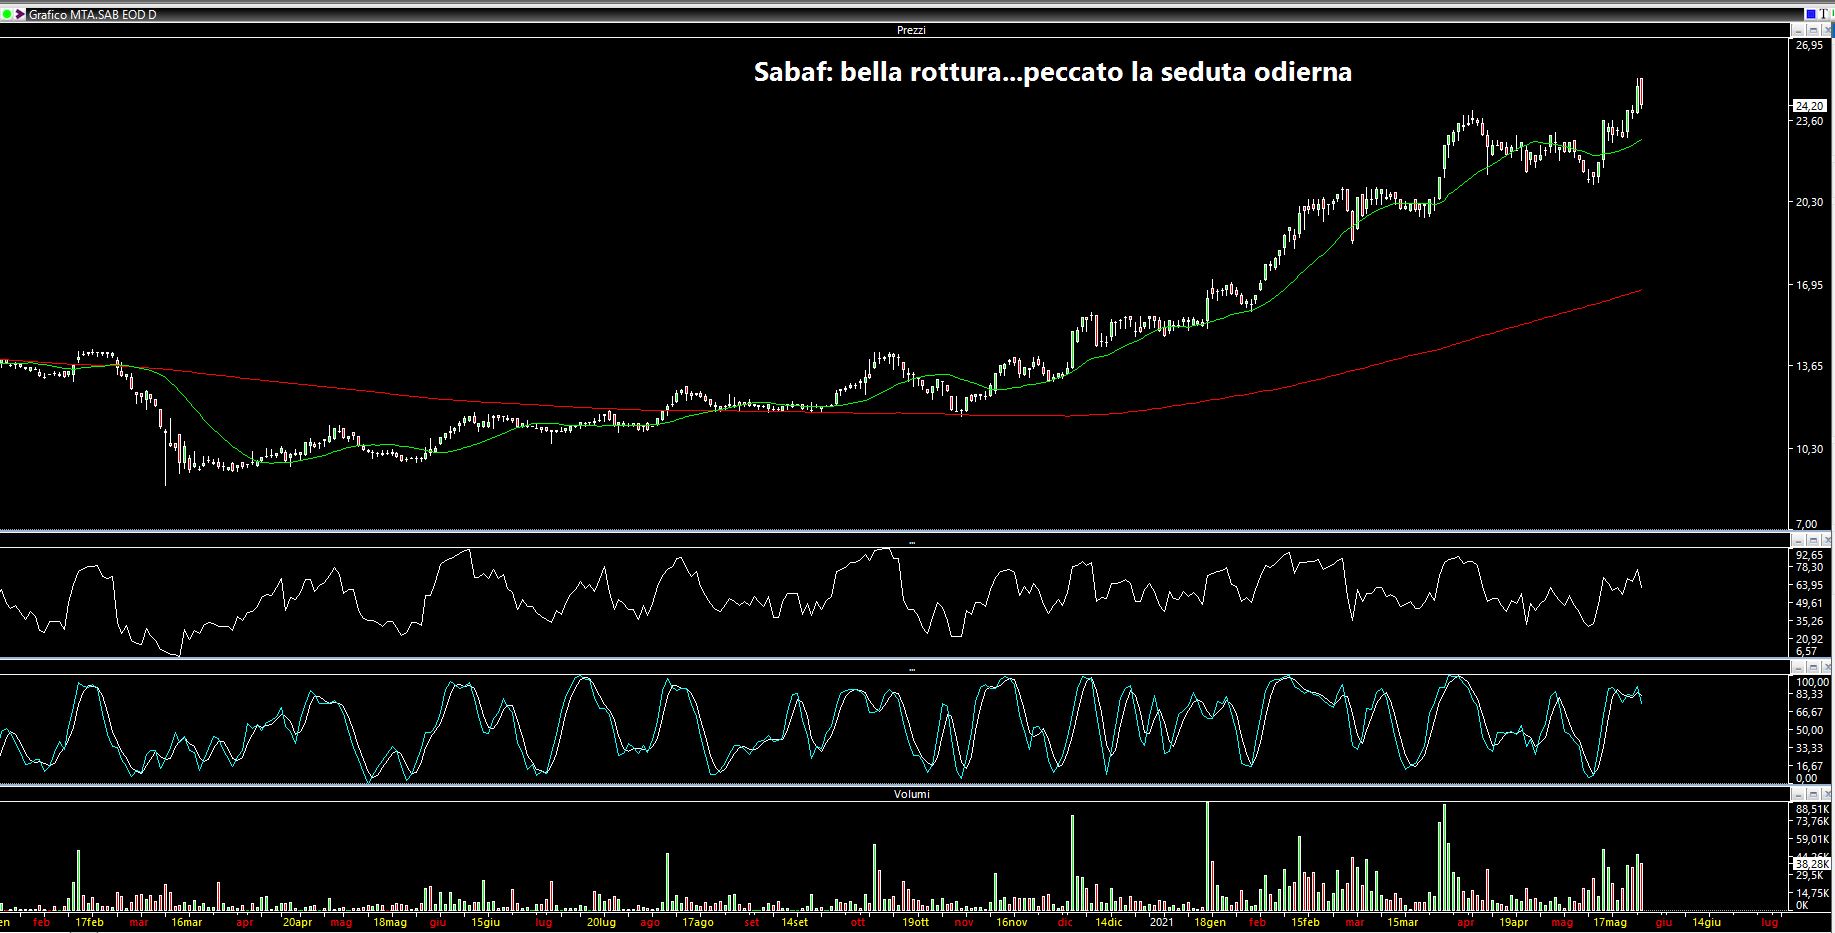This screenshot has width=1835, height=933.
Task: Click the 16,95 price axis label
Action: (x=1809, y=285)
